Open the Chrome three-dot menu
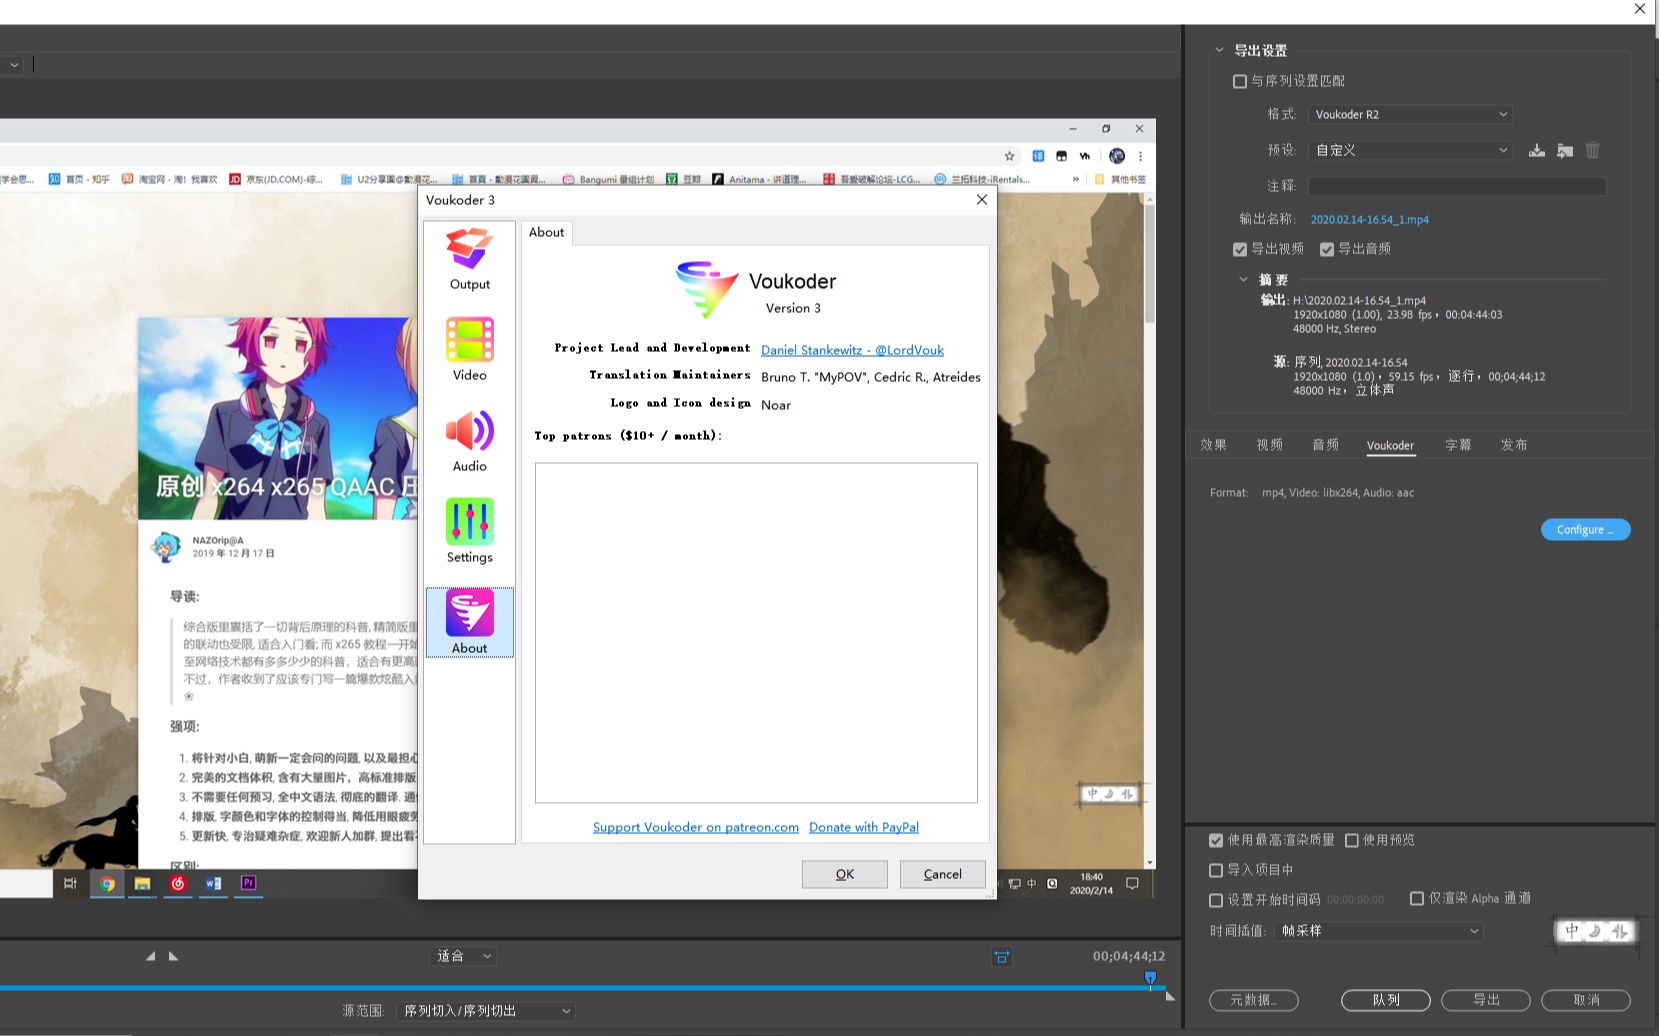 (x=1140, y=156)
